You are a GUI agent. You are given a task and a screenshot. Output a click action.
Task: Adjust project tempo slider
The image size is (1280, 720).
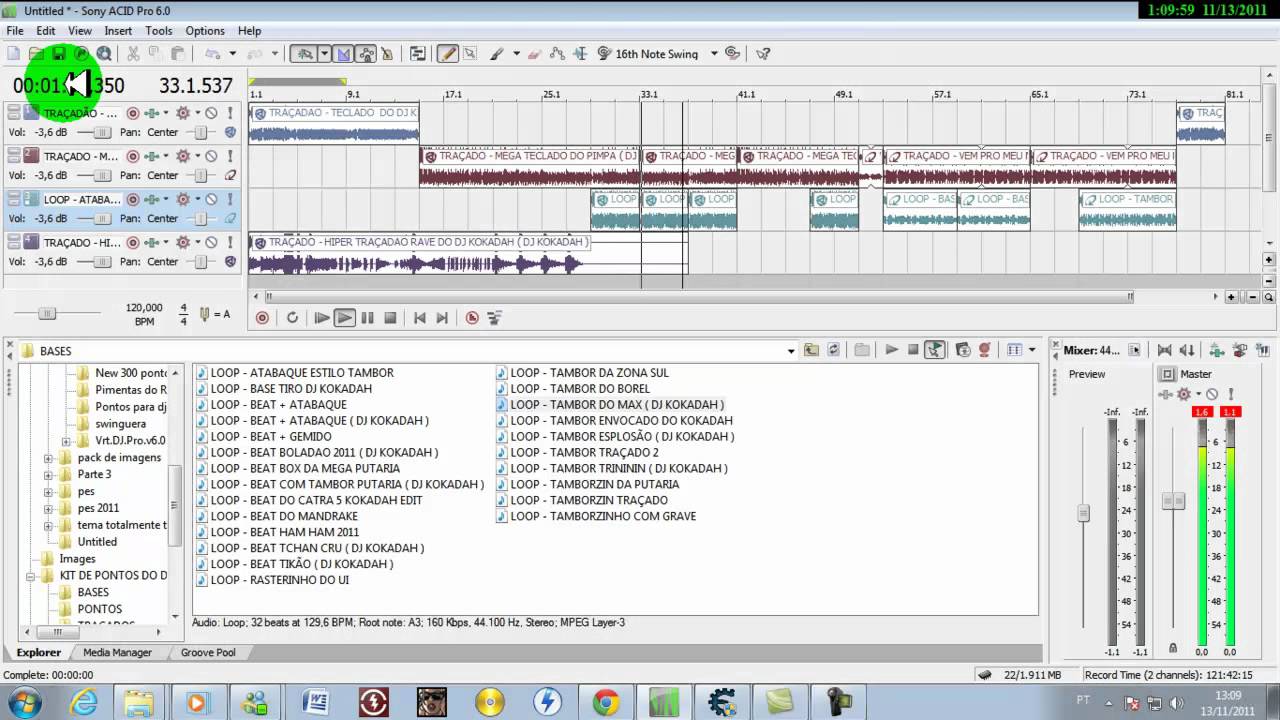click(x=47, y=314)
